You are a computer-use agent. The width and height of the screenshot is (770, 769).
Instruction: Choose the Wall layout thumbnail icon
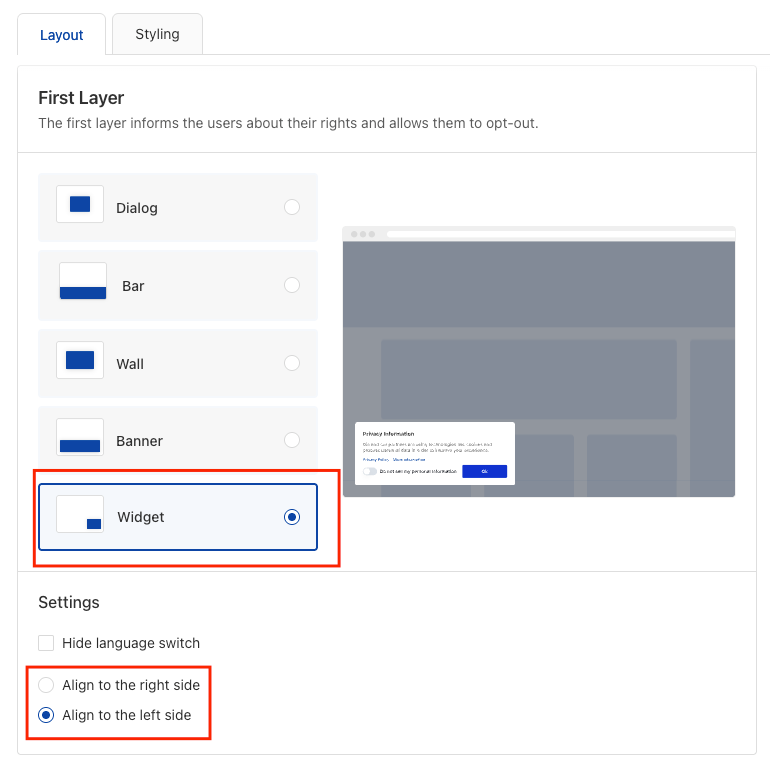80,360
